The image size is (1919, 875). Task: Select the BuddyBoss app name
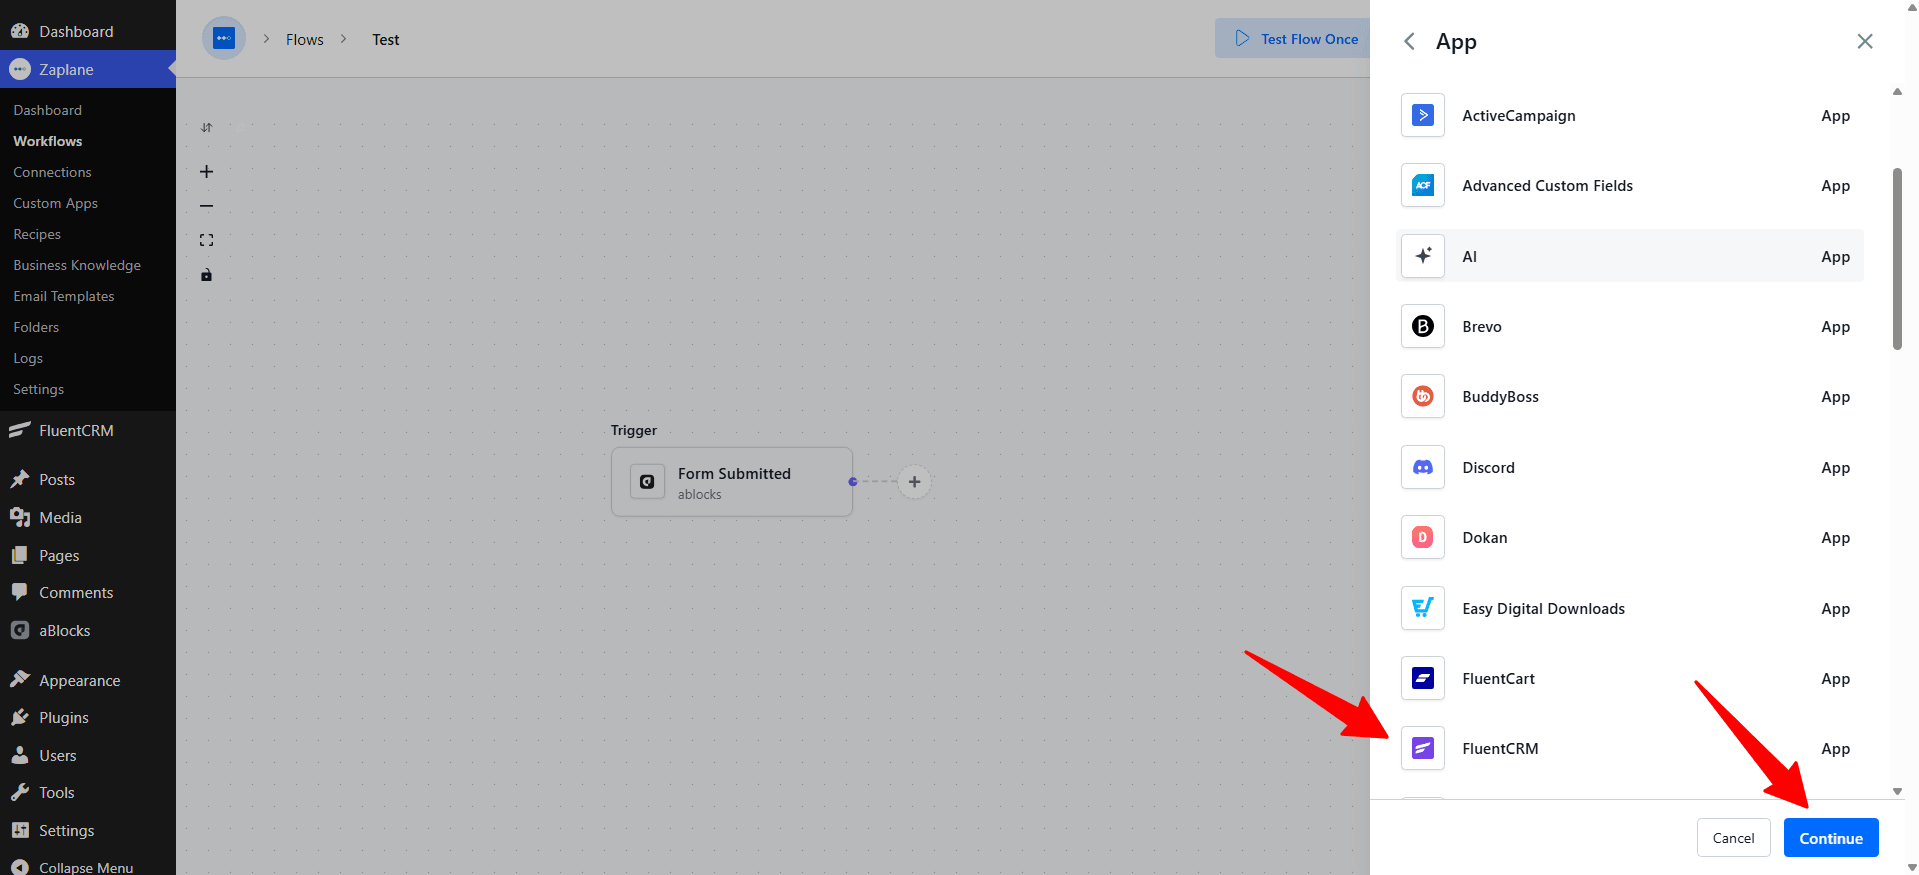click(x=1501, y=397)
